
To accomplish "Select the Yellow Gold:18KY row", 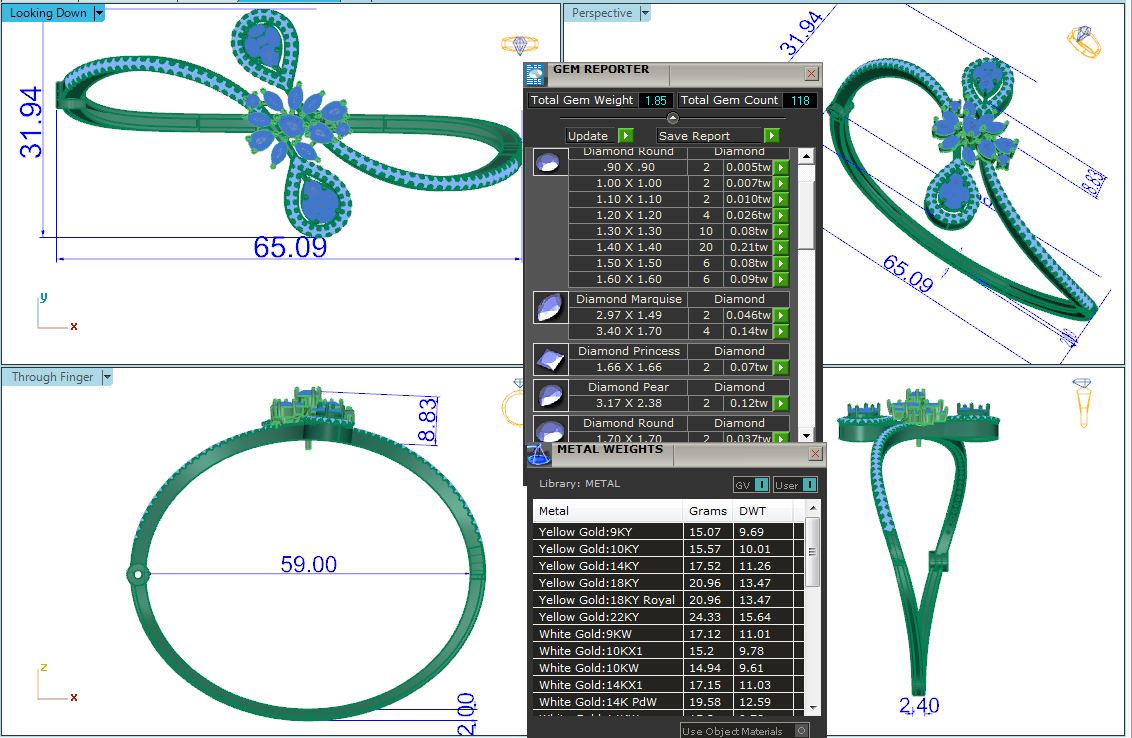I will pyautogui.click(x=608, y=582).
